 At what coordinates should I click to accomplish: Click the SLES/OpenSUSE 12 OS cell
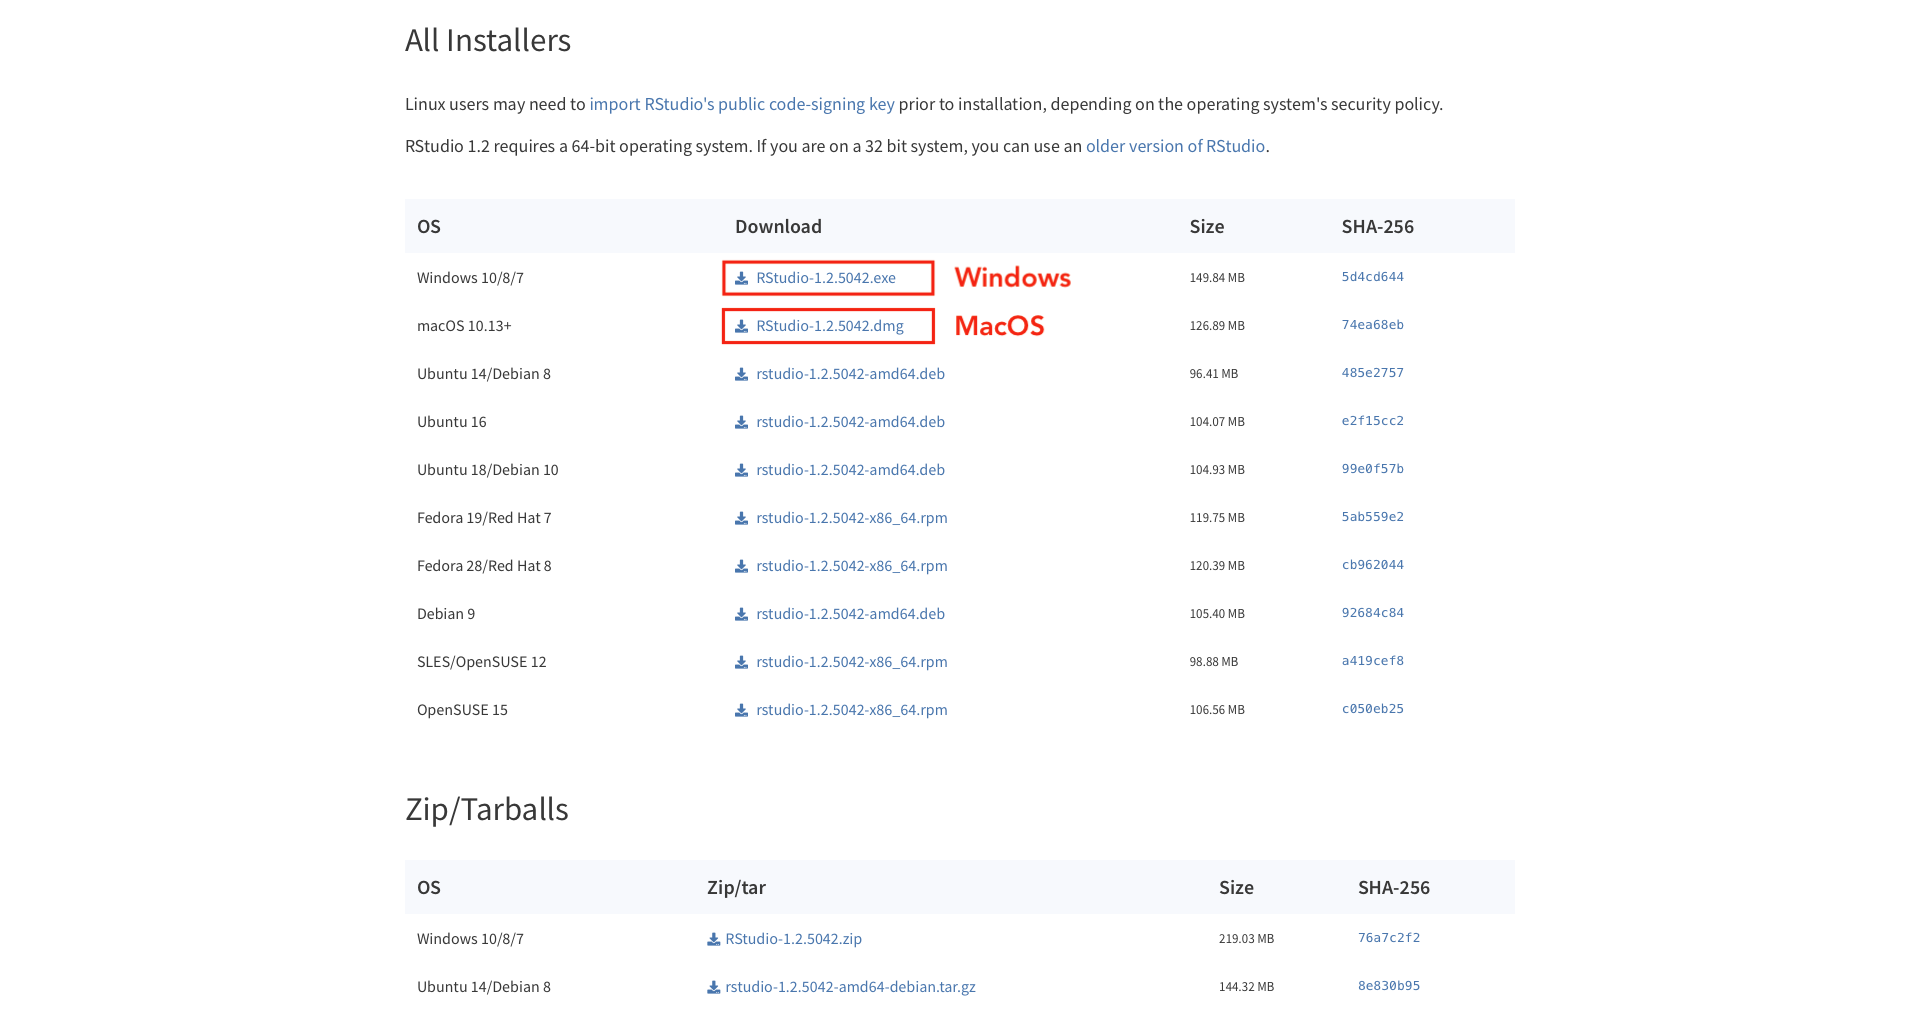tap(482, 662)
